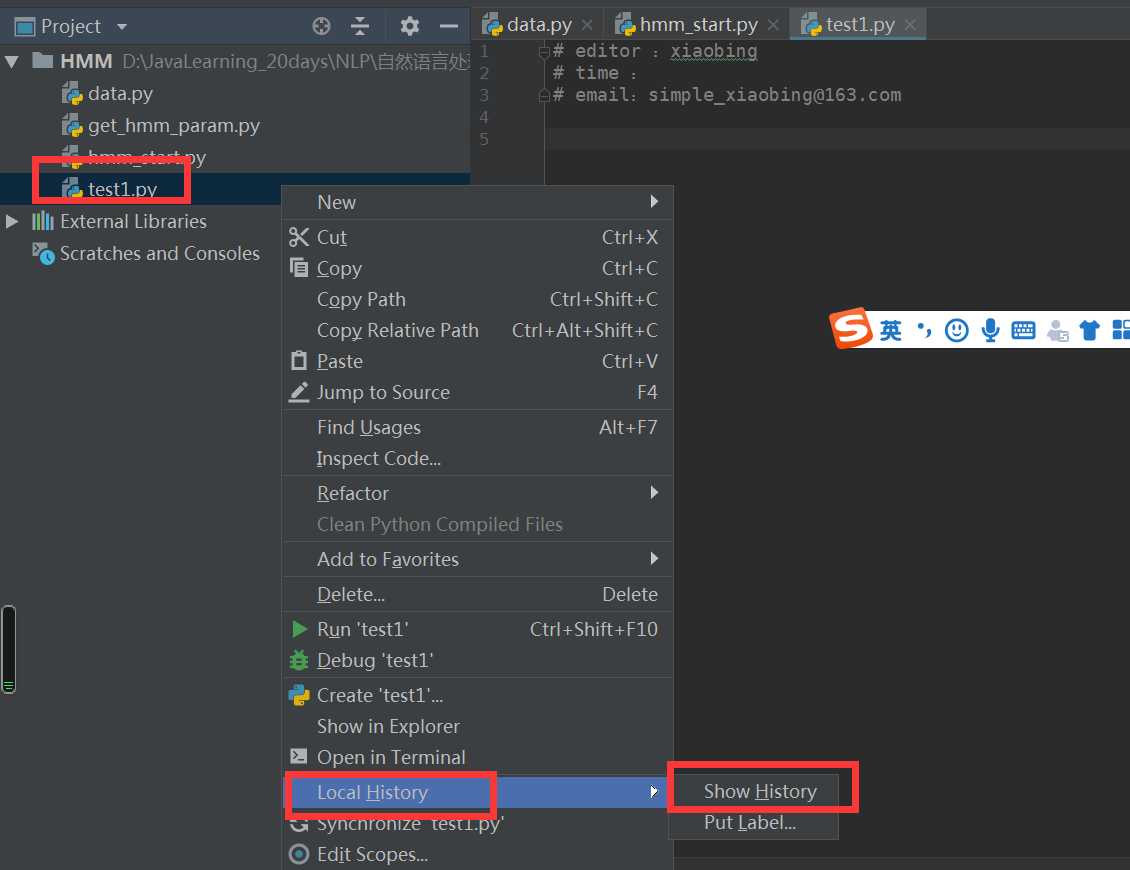Close the test1.py editor tab

point(910,25)
